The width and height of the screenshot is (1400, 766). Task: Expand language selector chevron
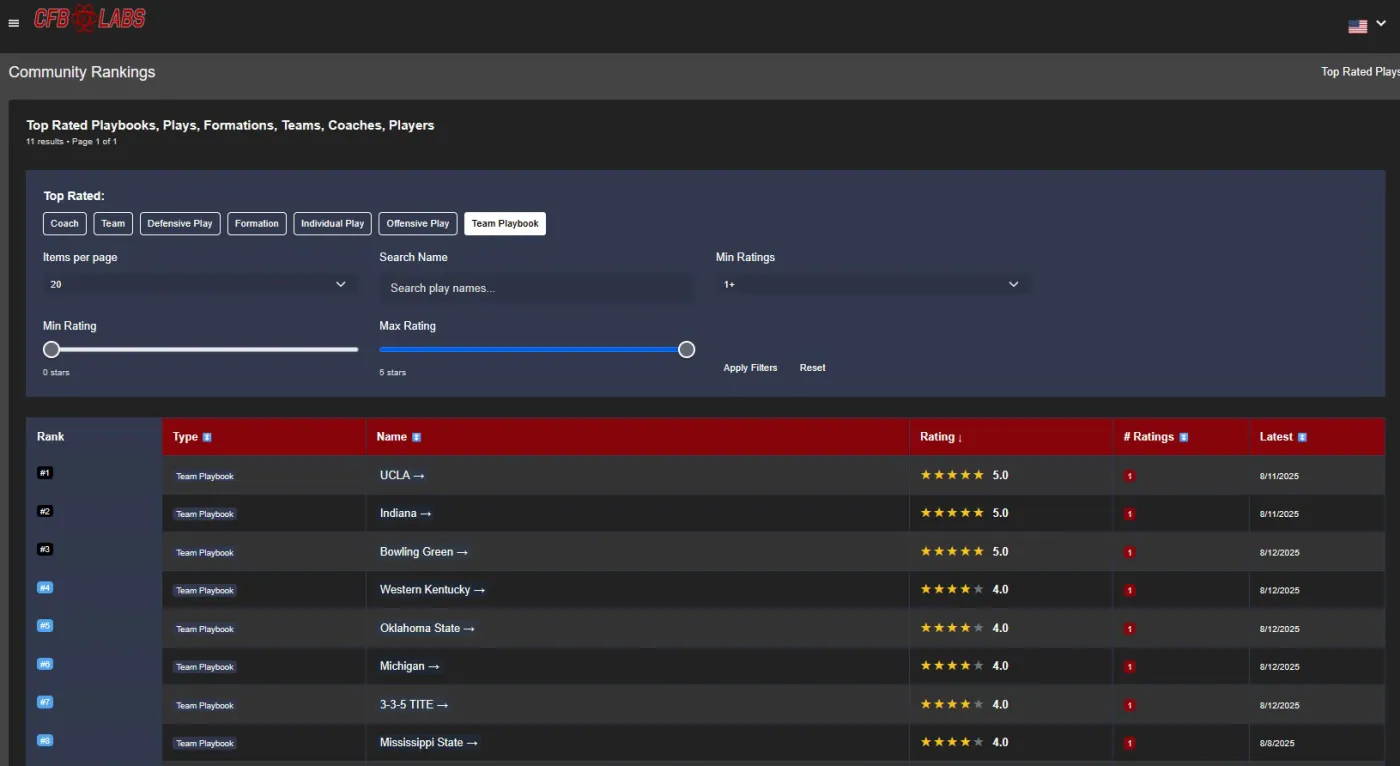point(1381,25)
